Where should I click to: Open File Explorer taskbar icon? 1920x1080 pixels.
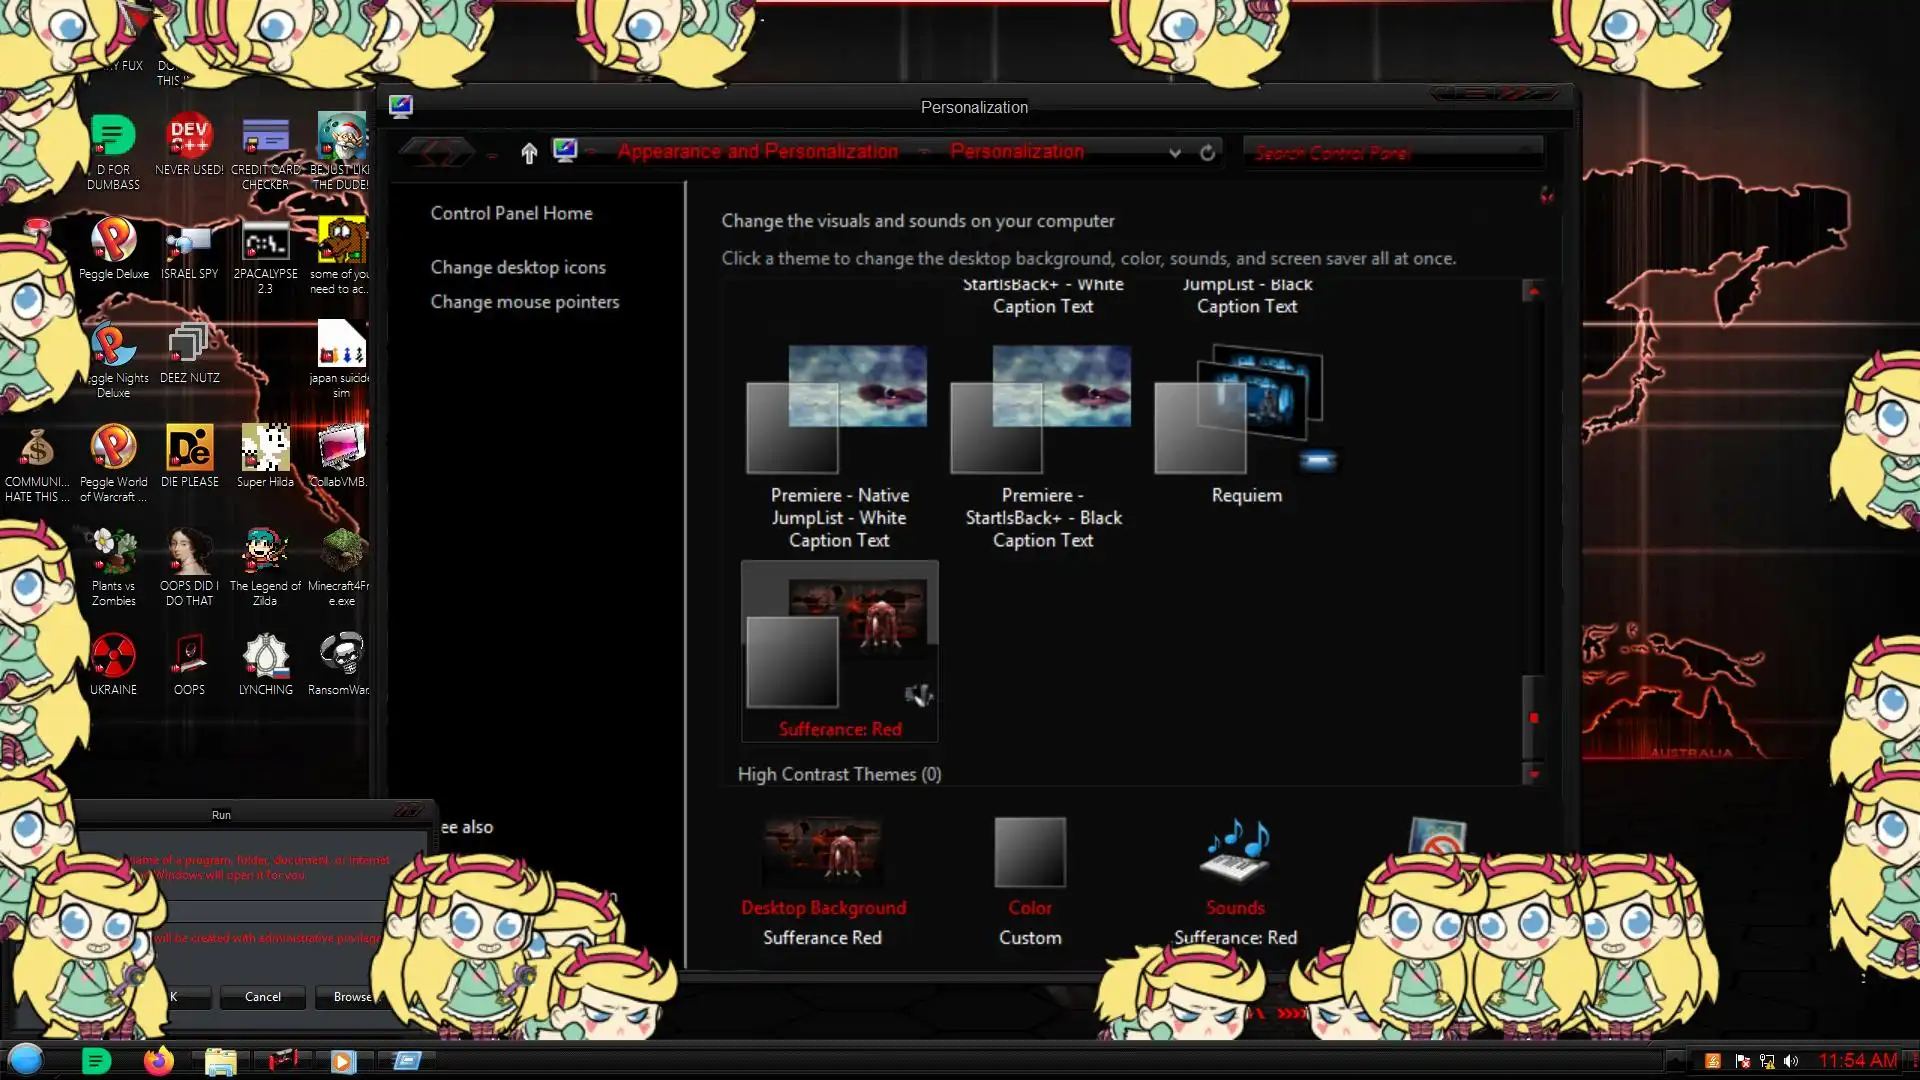220,1060
